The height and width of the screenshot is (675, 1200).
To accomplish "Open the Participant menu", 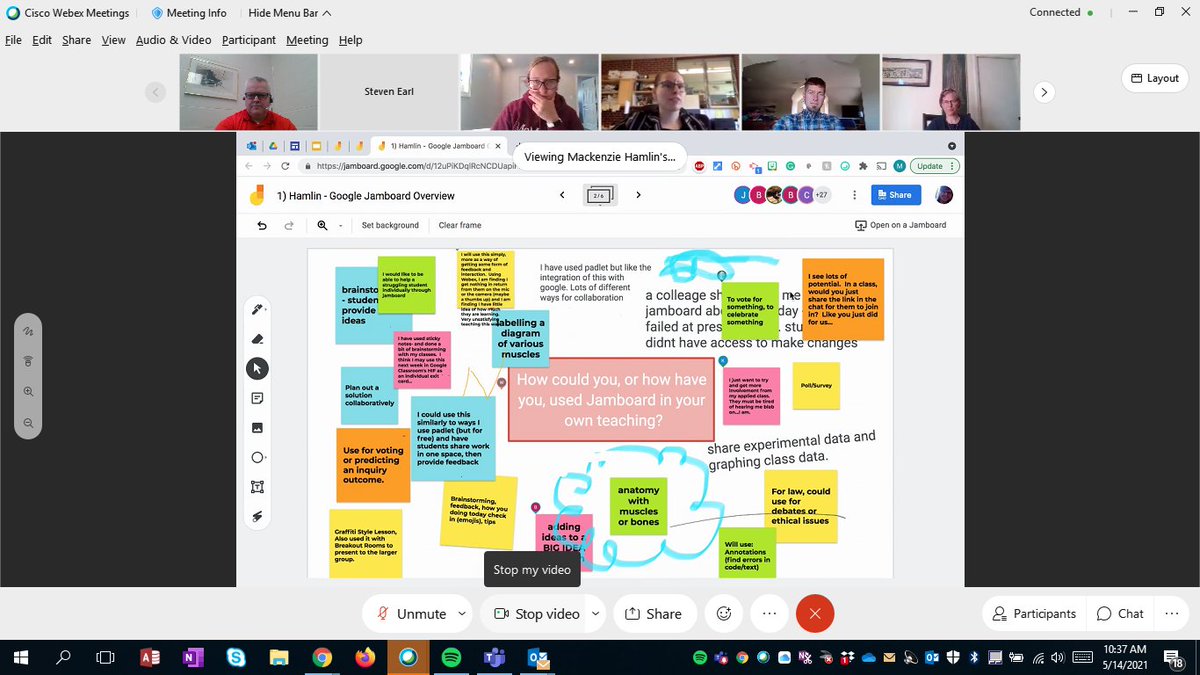I will [x=249, y=40].
